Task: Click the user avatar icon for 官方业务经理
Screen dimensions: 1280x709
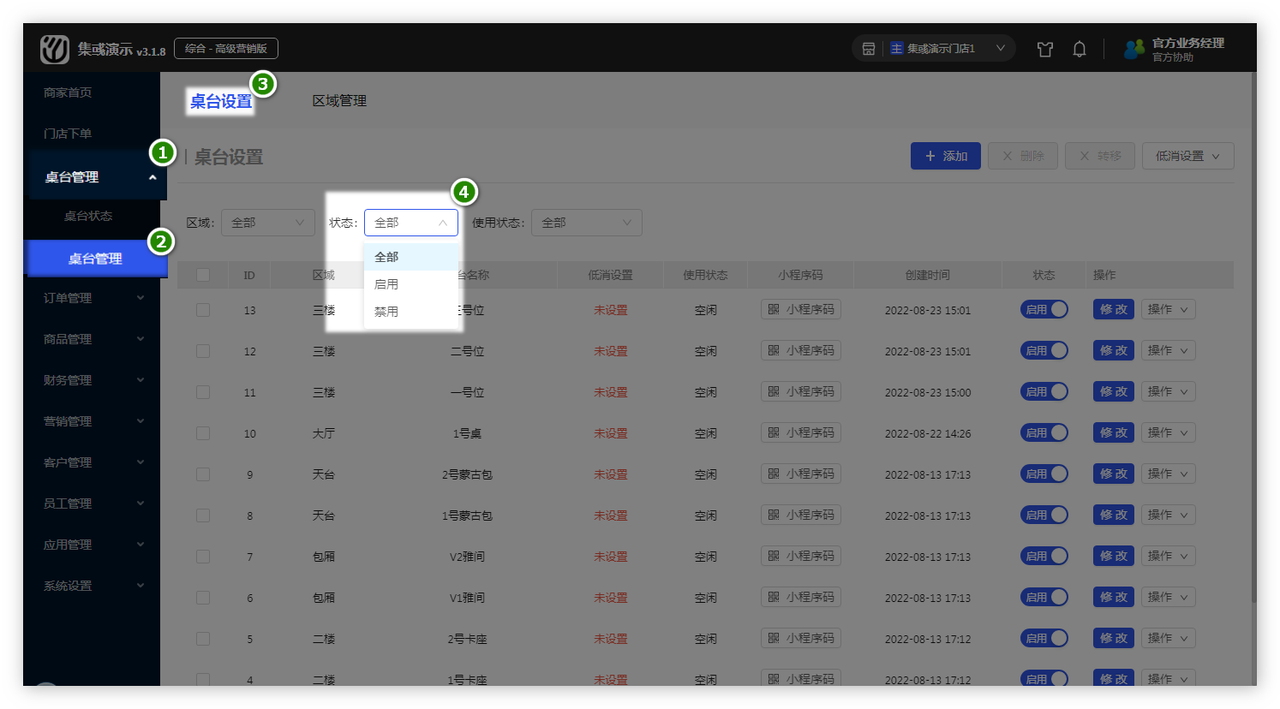Action: [x=1133, y=49]
